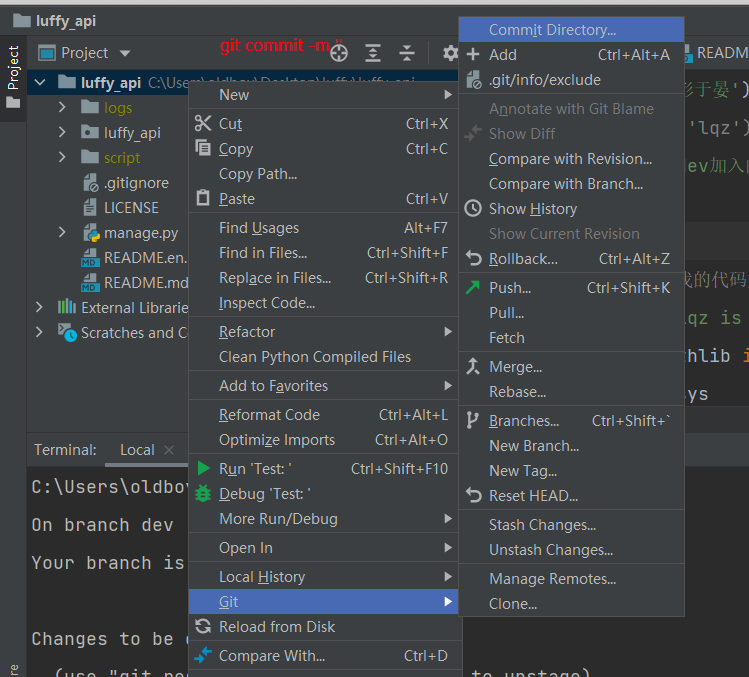Click the plus icon next to Add
This screenshot has height=677, width=749.
(473, 54)
